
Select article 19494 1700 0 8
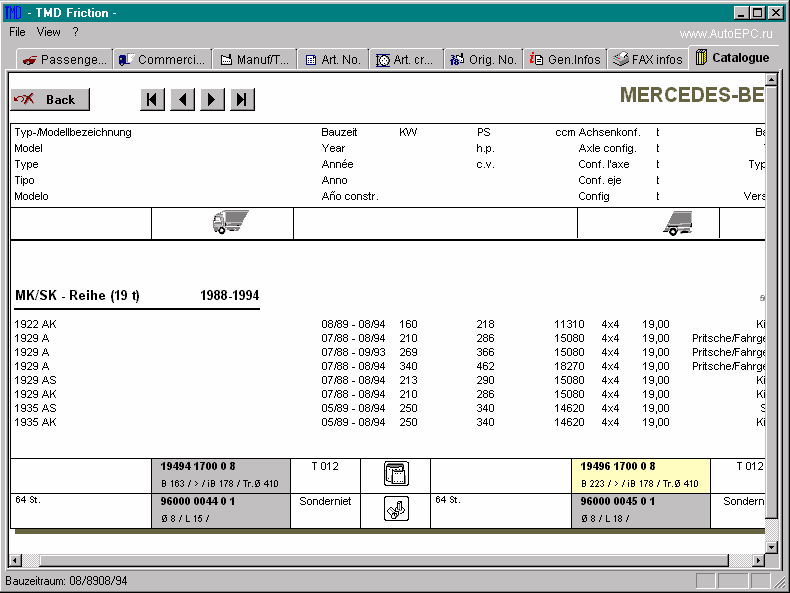(221, 475)
